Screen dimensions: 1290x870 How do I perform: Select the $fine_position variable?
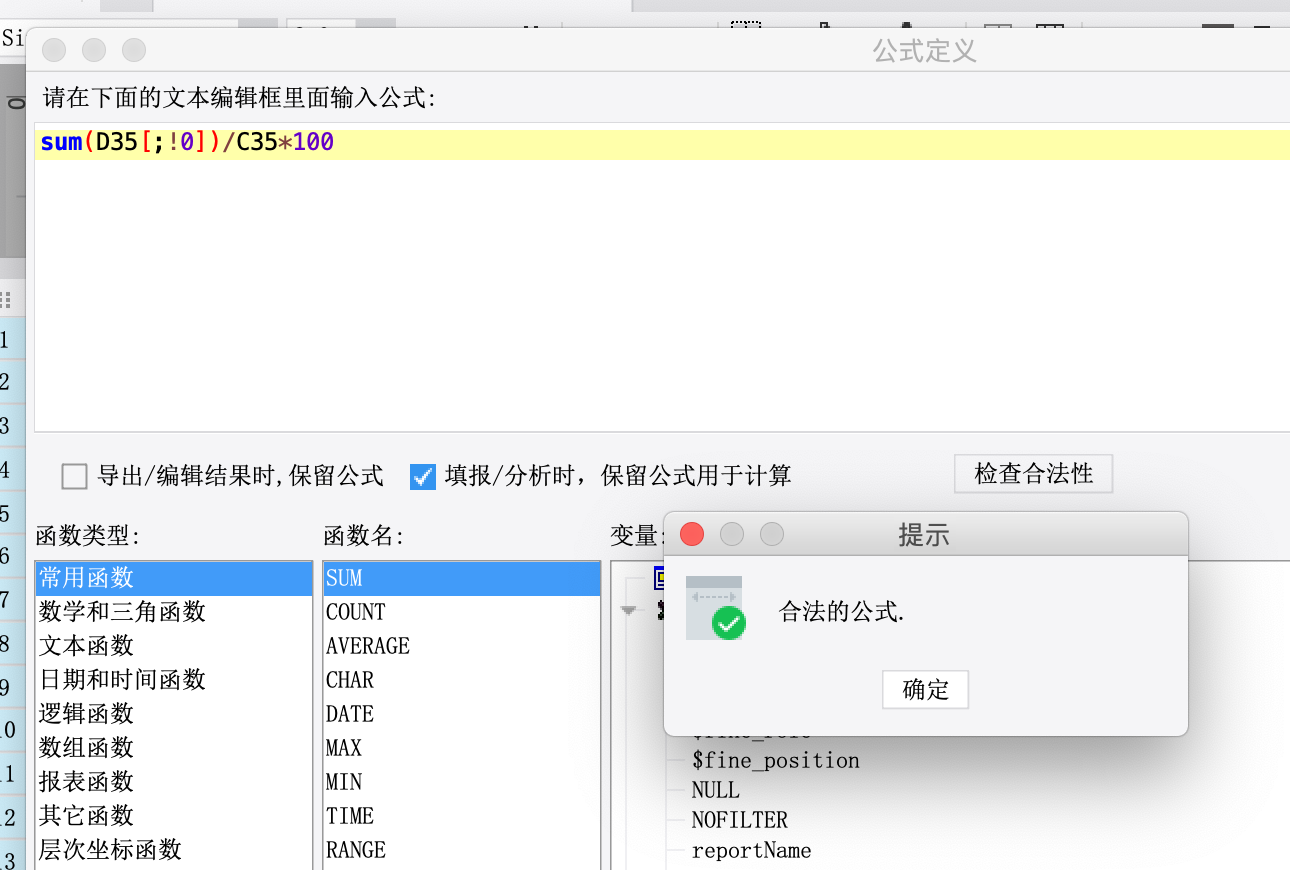point(775,761)
